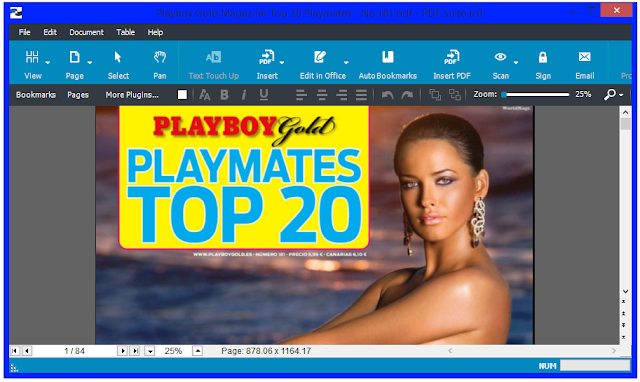Click the page number field 1 / 84
The image size is (640, 382).
74,351
